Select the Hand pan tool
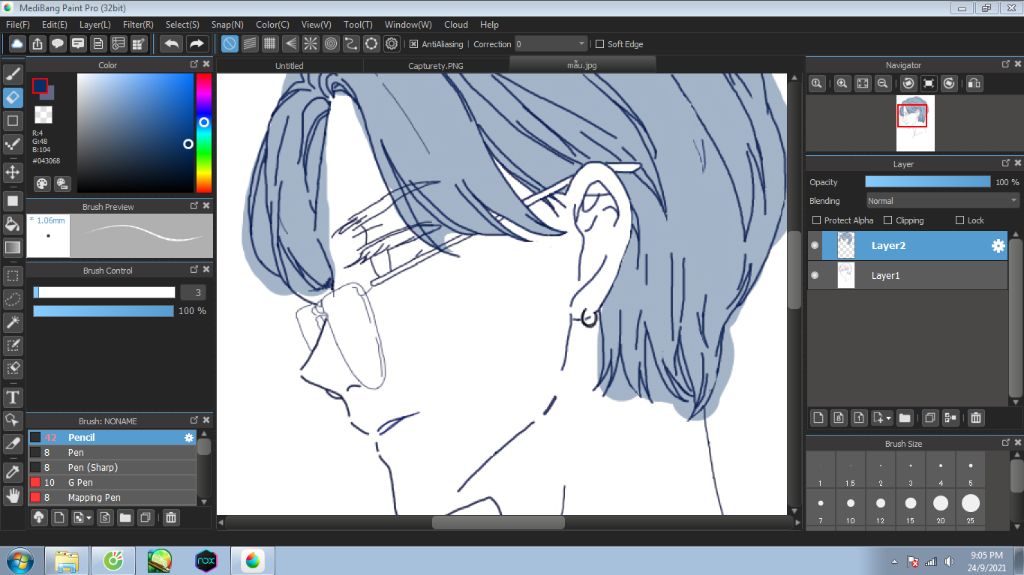1024x575 pixels. tap(12, 495)
